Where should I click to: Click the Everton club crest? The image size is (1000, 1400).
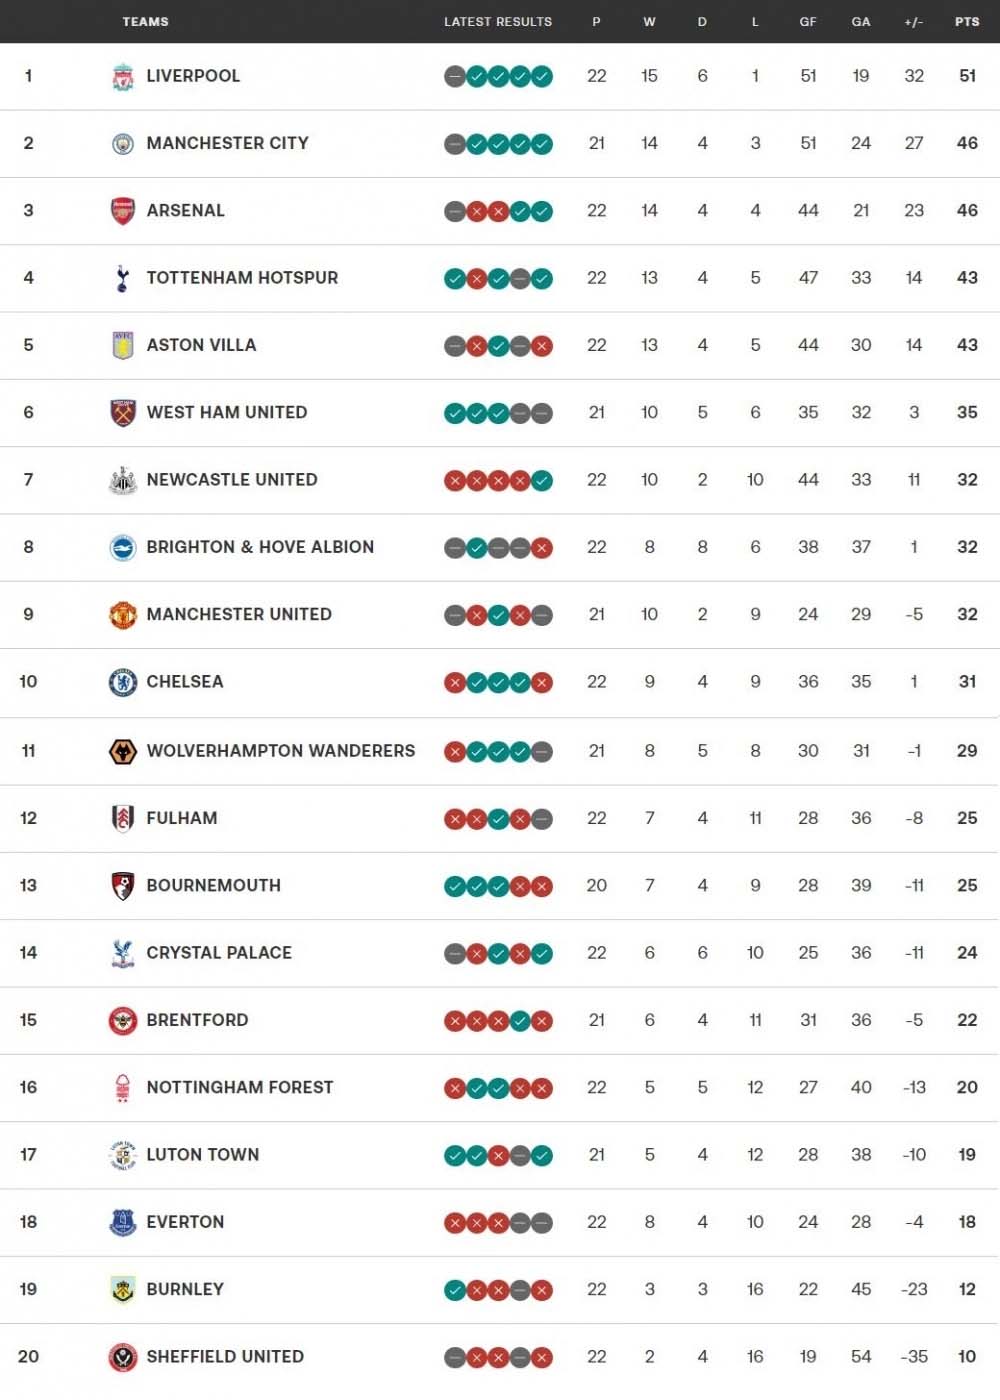click(x=123, y=1222)
